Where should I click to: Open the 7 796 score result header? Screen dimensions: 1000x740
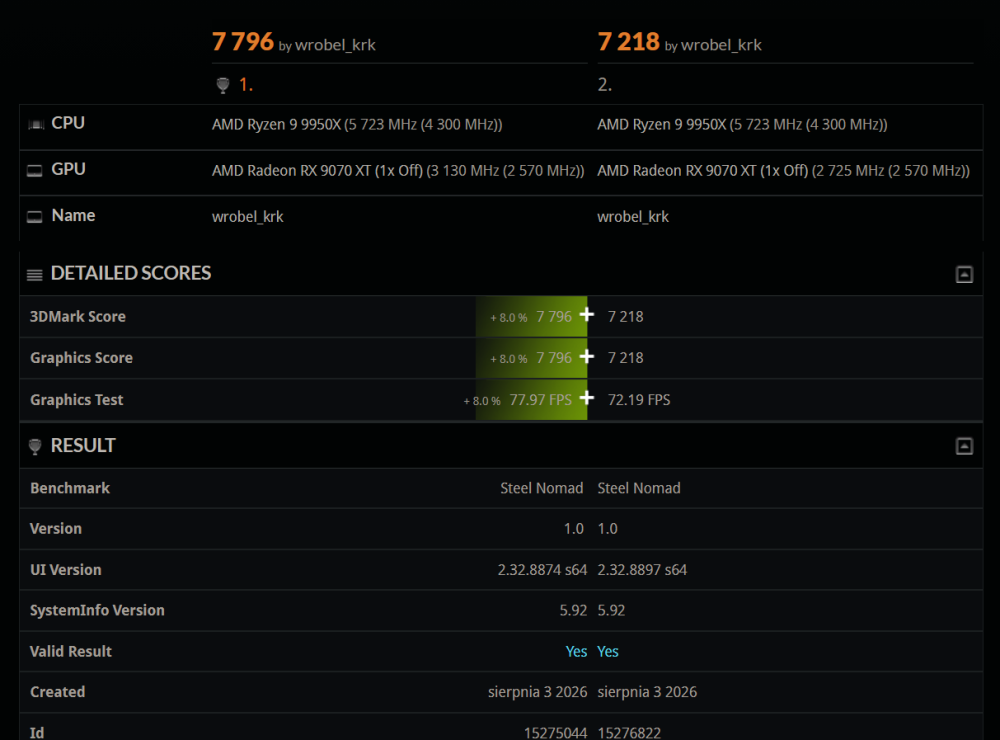(x=242, y=42)
